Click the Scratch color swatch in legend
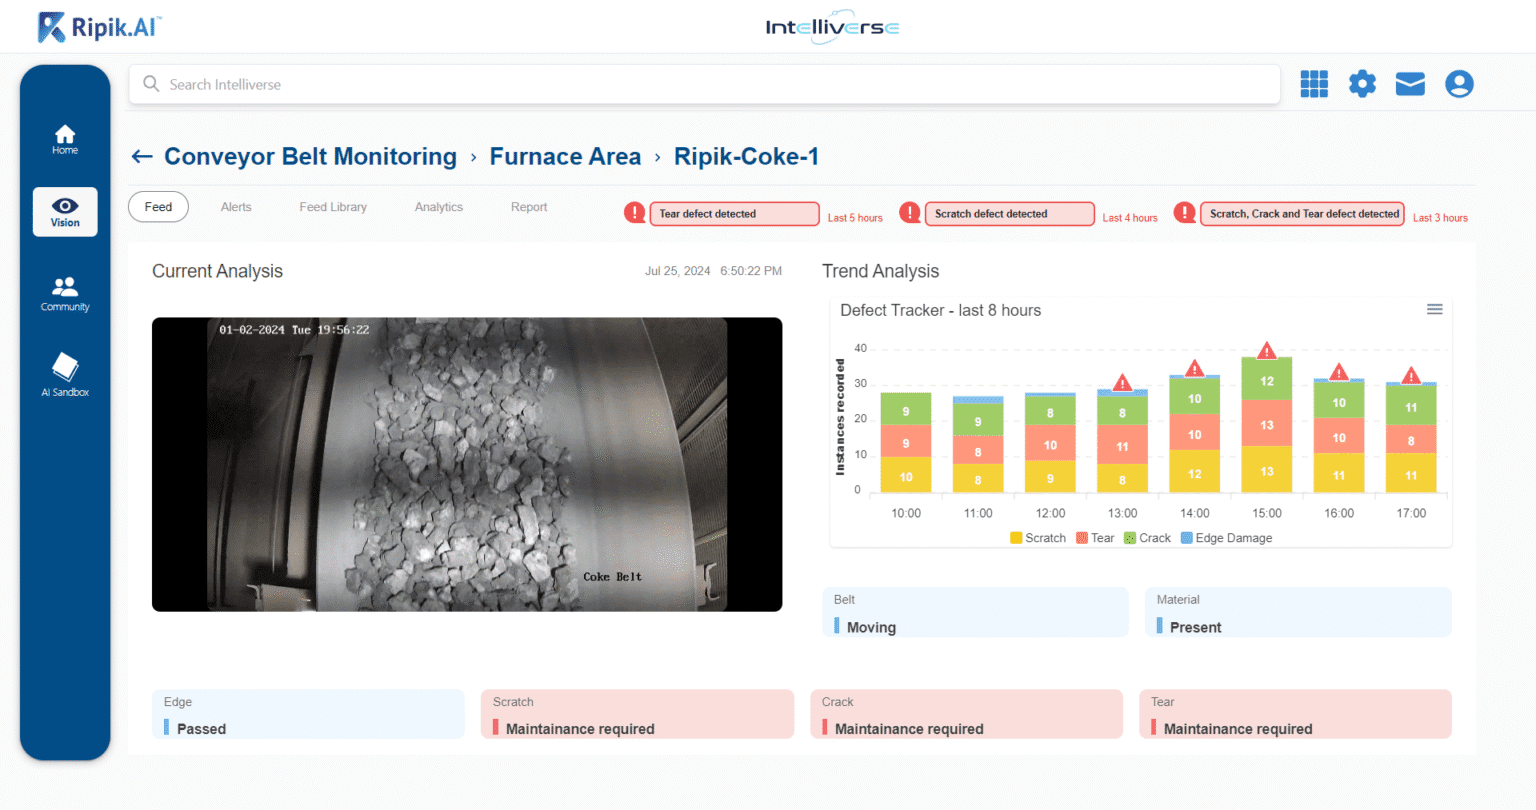 coord(1017,538)
